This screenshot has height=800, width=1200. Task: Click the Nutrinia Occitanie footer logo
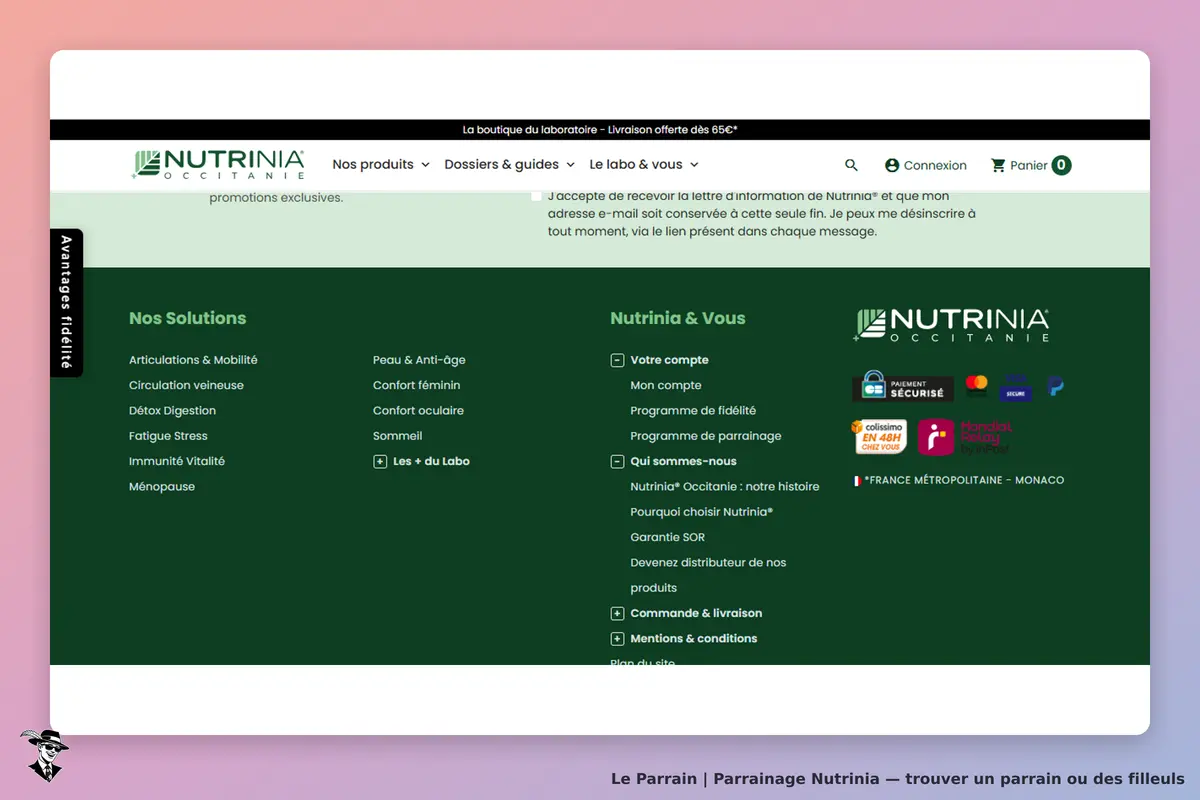click(951, 325)
